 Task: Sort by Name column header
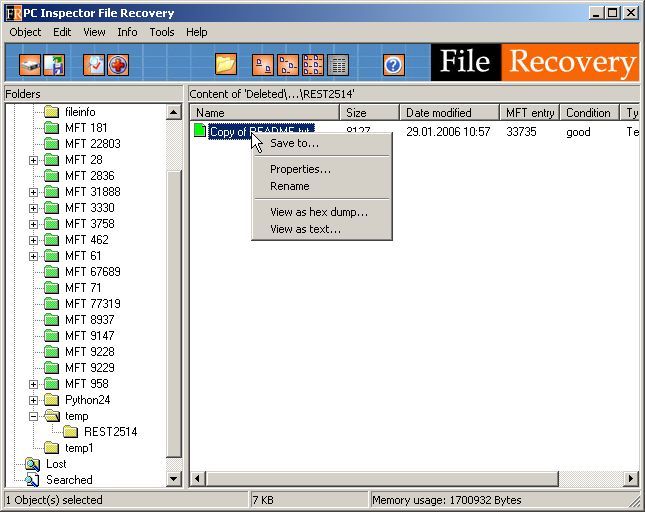(264, 112)
